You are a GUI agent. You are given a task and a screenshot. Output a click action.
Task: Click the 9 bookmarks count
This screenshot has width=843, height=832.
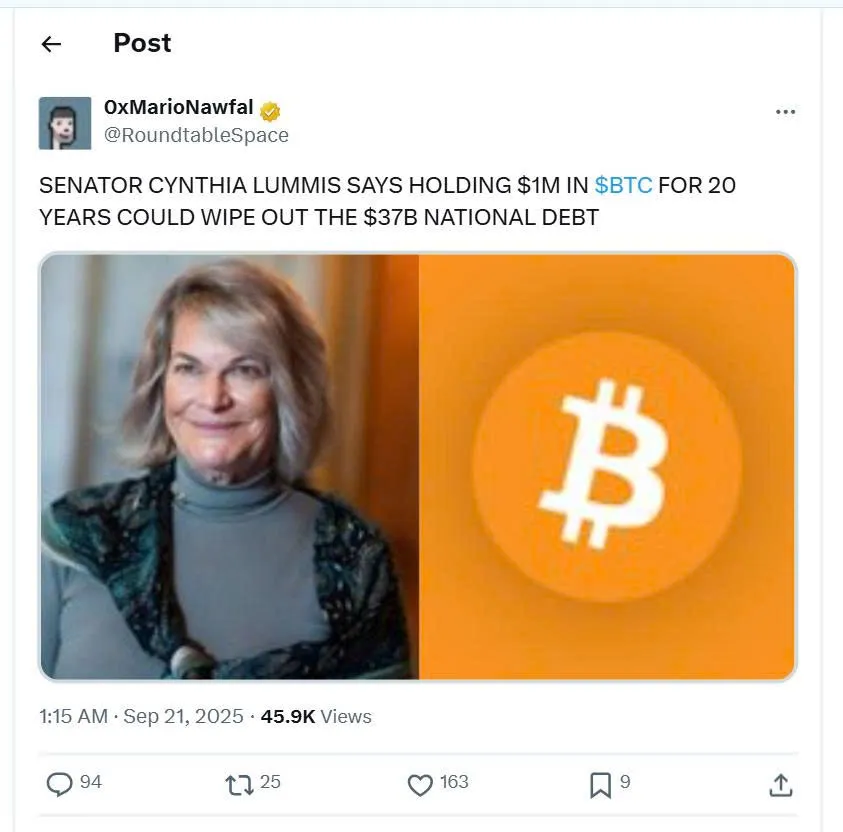tap(625, 781)
